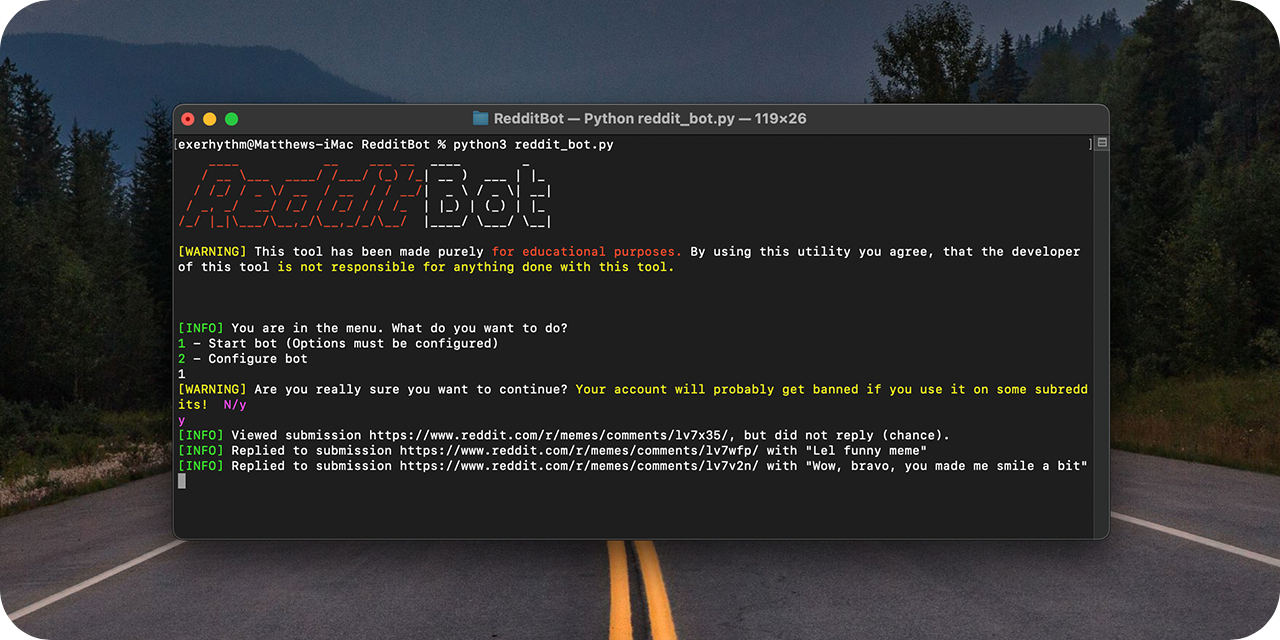
Task: Click the reply text "Lel funny meme"
Action: (866, 450)
